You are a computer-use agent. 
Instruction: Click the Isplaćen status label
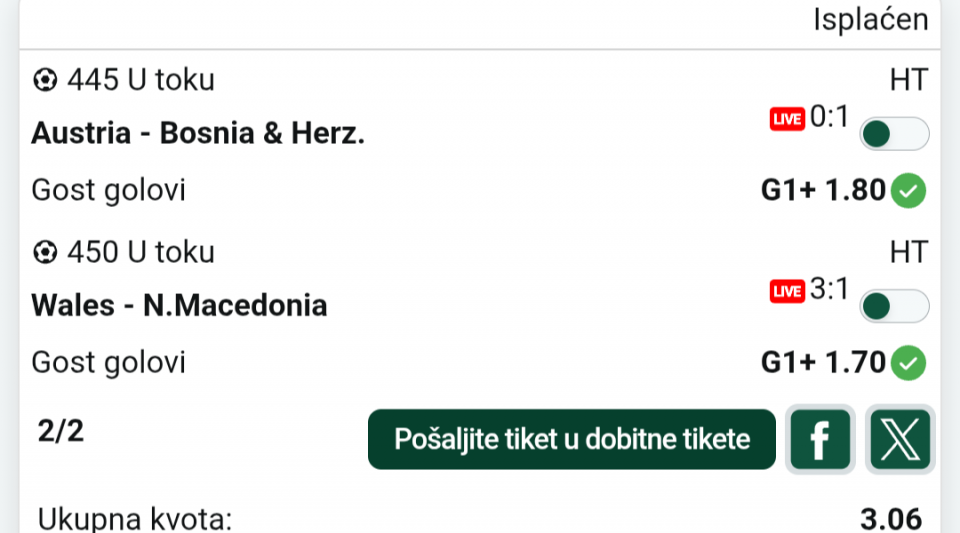click(870, 19)
